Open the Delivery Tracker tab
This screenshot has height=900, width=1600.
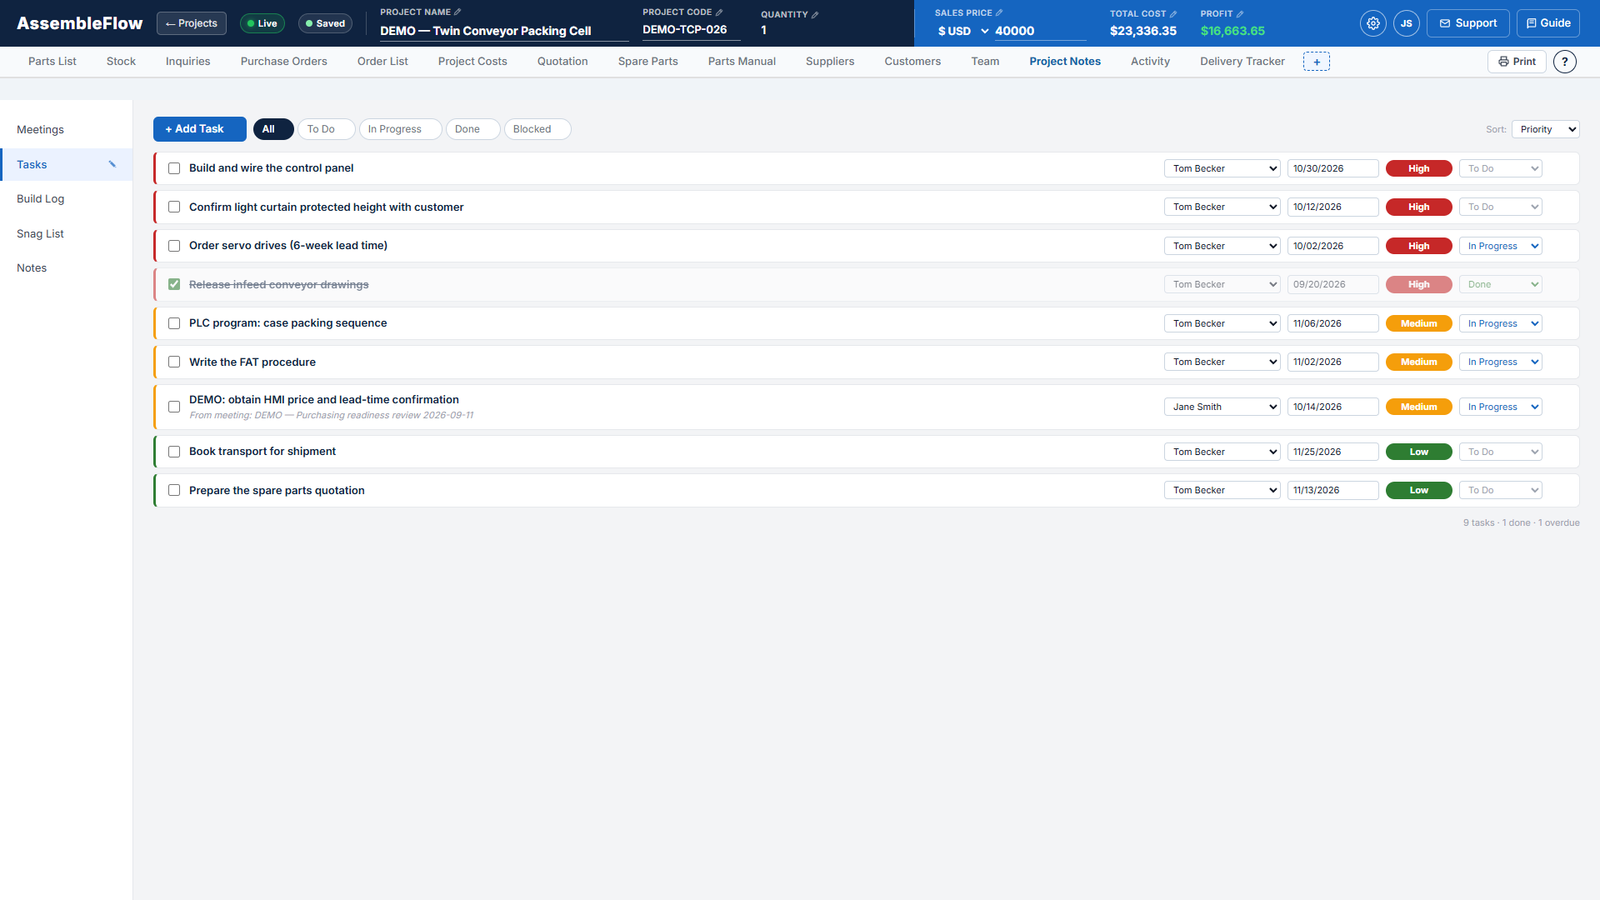pyautogui.click(x=1242, y=62)
